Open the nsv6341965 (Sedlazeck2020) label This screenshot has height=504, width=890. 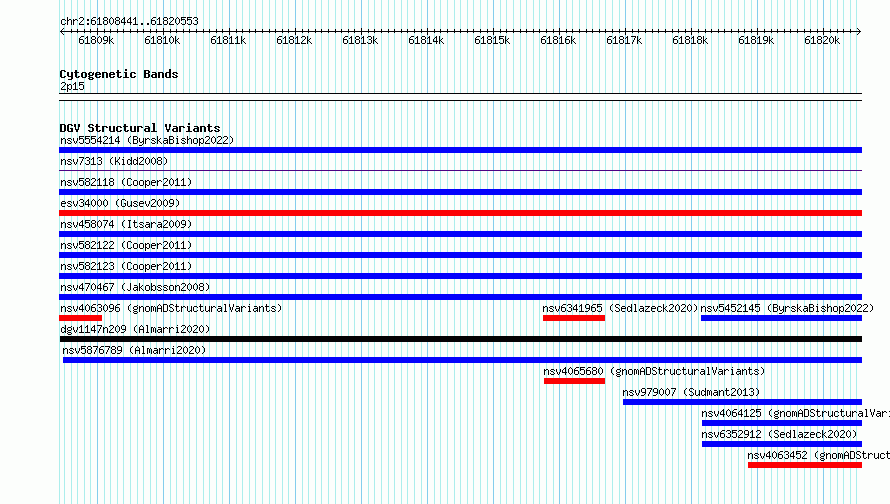[x=620, y=308]
